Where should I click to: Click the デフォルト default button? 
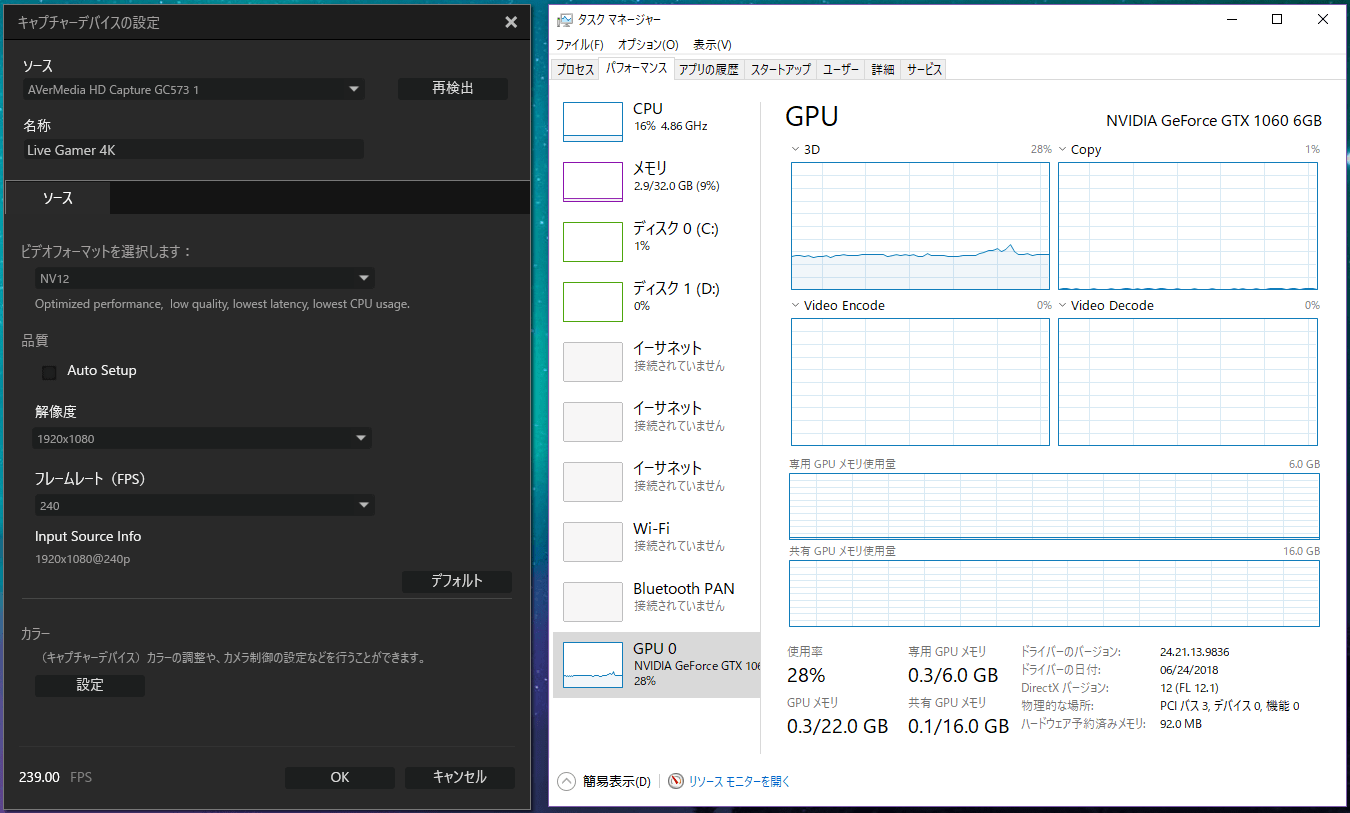coord(457,581)
